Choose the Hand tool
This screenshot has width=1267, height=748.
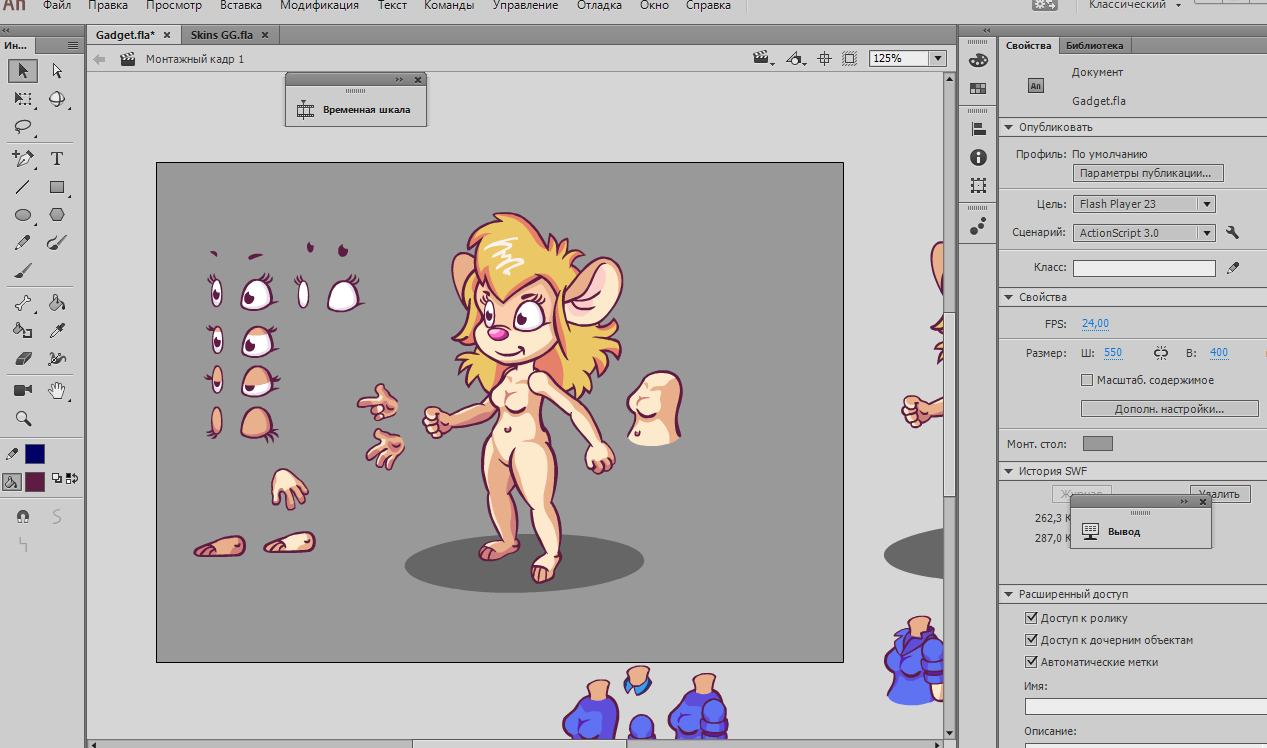[57, 390]
